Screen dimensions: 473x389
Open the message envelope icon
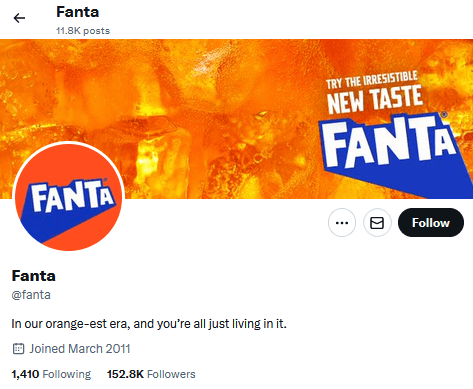377,223
